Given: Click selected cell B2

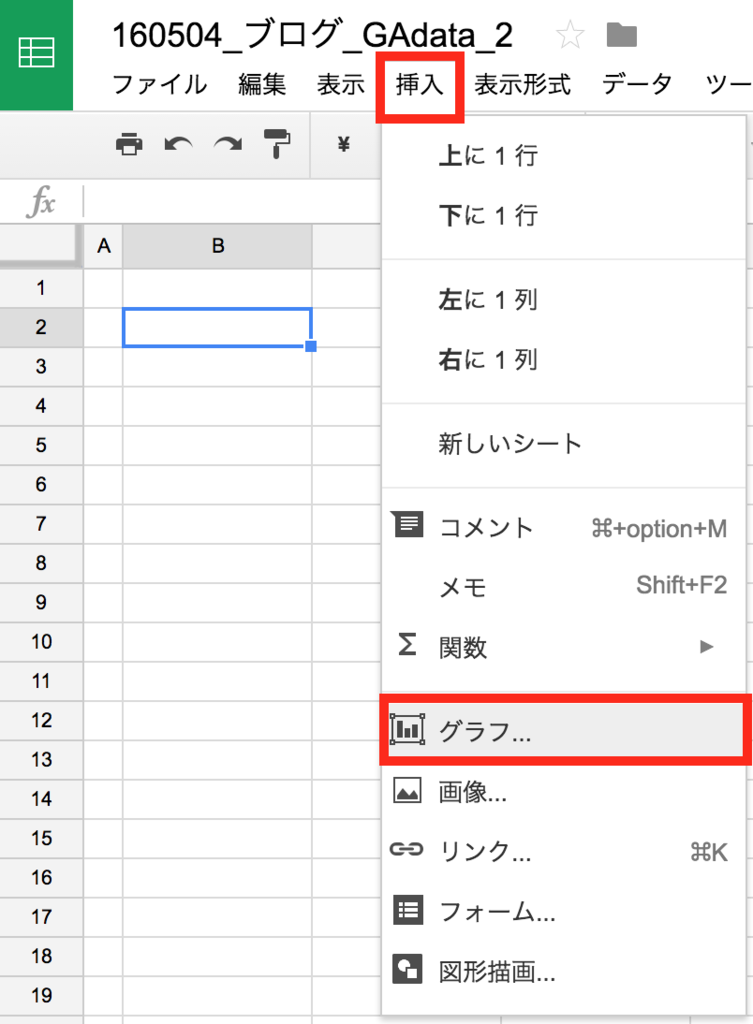Looking at the screenshot, I should pyautogui.click(x=217, y=327).
